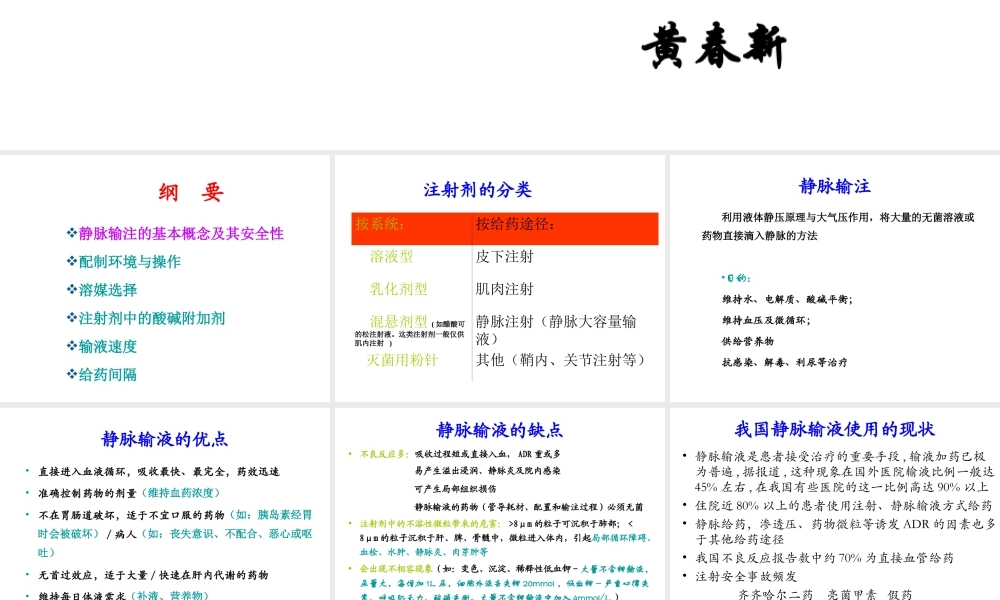1000x600 pixels.
Task: Open the 我国静脉输液使用的现状 slide thumbnail
Action: [x=835, y=504]
